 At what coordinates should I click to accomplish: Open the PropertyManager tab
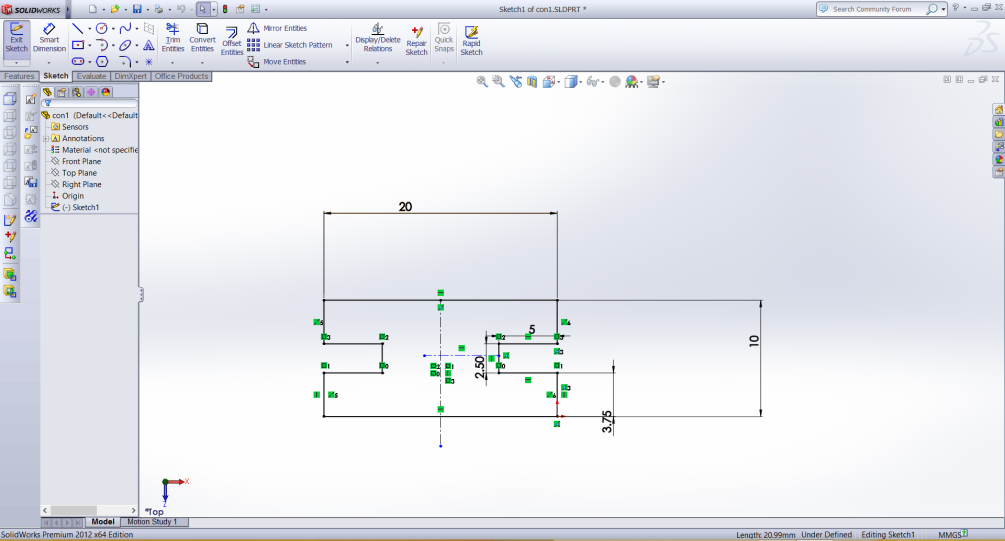coord(62,92)
